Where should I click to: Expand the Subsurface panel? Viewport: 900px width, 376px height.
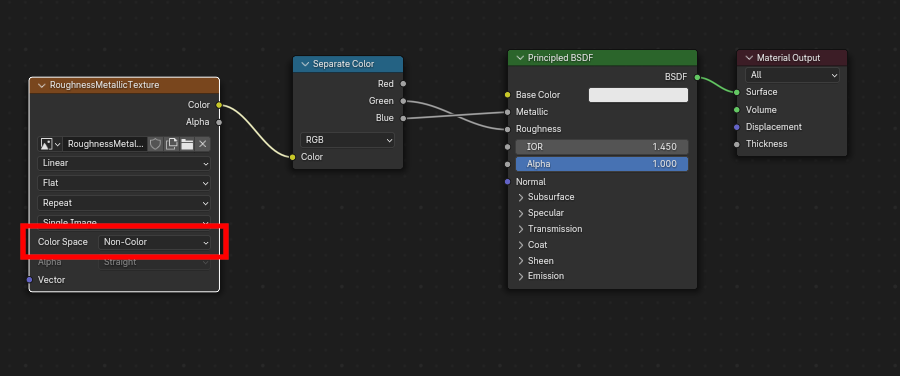click(x=546, y=197)
